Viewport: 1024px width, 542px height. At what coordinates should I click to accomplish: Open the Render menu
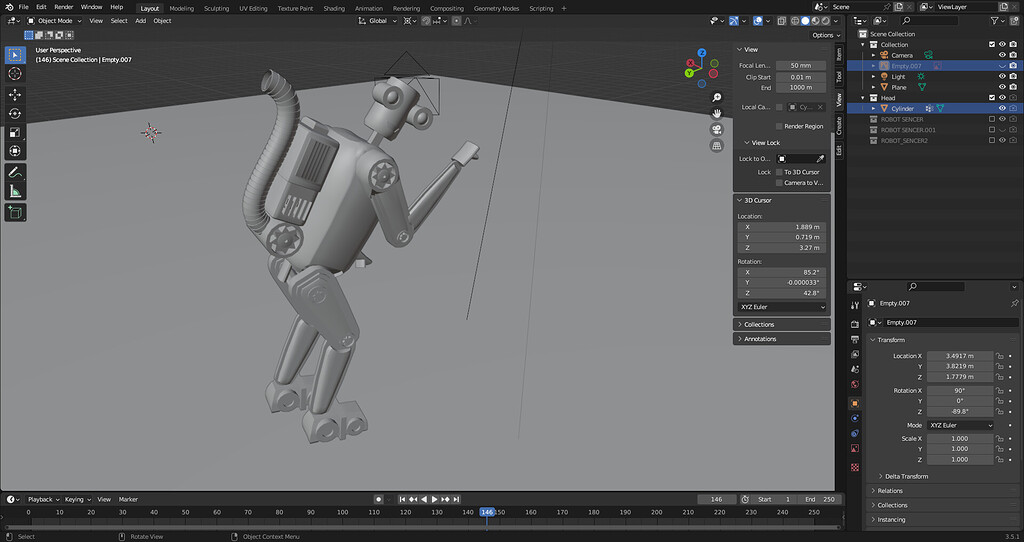pyautogui.click(x=63, y=7)
